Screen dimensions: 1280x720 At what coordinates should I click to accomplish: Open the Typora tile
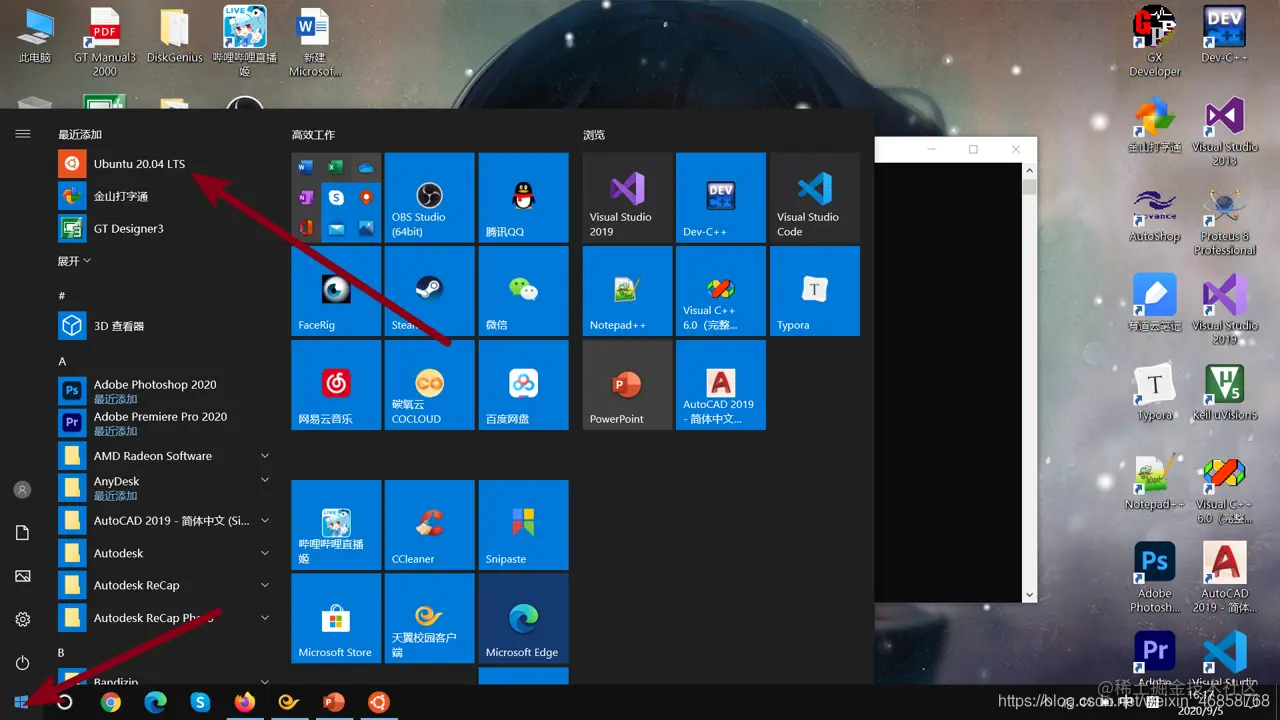click(x=815, y=291)
